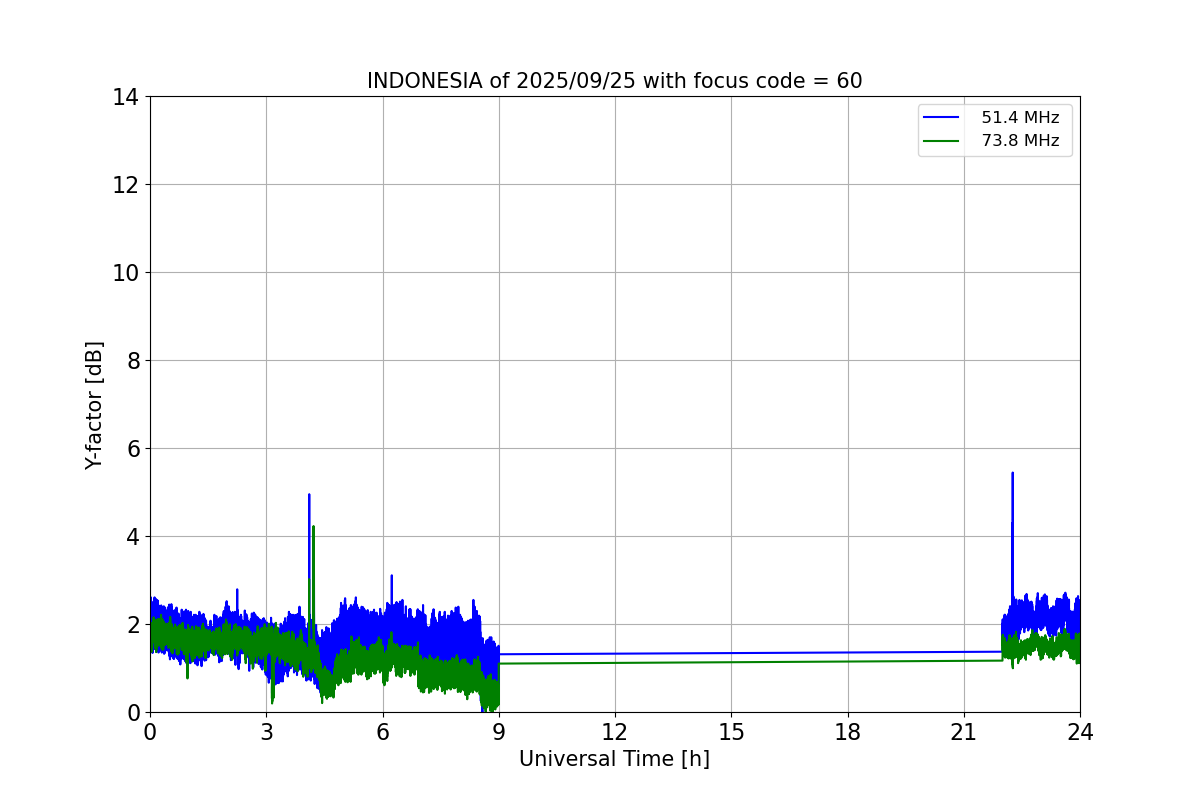The image size is (1200, 800).
Task: Click the blue spike peak near 4 h
Action: point(309,495)
